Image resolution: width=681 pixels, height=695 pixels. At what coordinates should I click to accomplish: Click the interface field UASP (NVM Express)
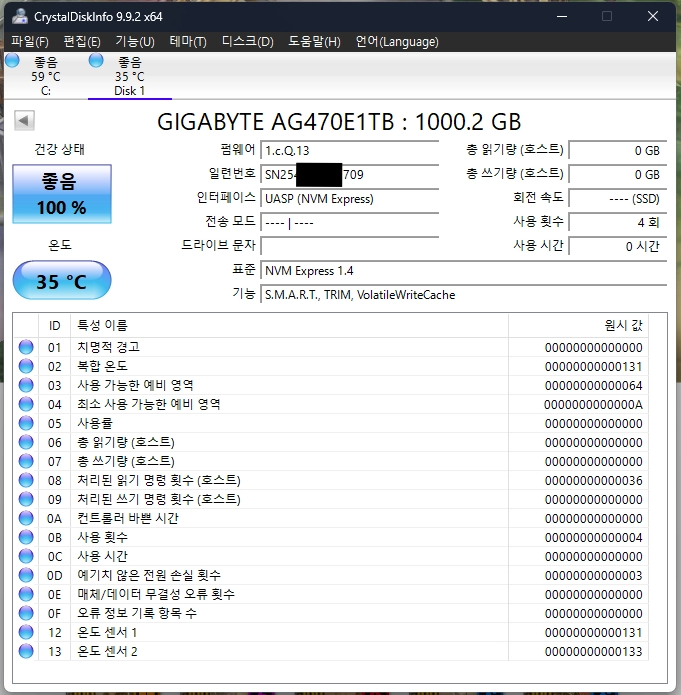click(349, 199)
